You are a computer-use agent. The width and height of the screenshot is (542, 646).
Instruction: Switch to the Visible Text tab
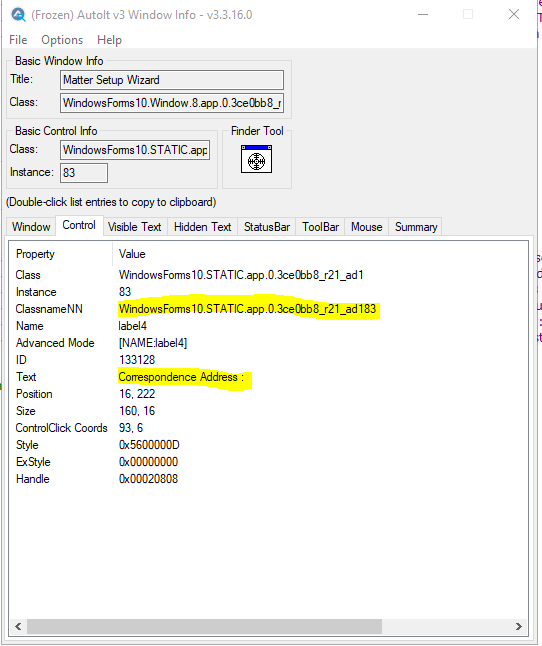point(135,227)
